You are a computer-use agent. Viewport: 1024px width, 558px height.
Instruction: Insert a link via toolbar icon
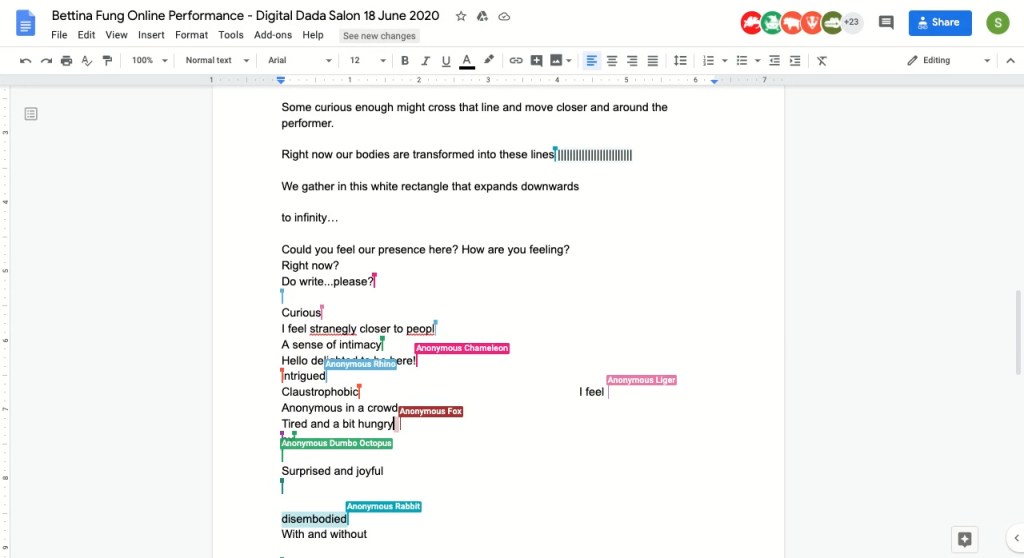pyautogui.click(x=516, y=61)
